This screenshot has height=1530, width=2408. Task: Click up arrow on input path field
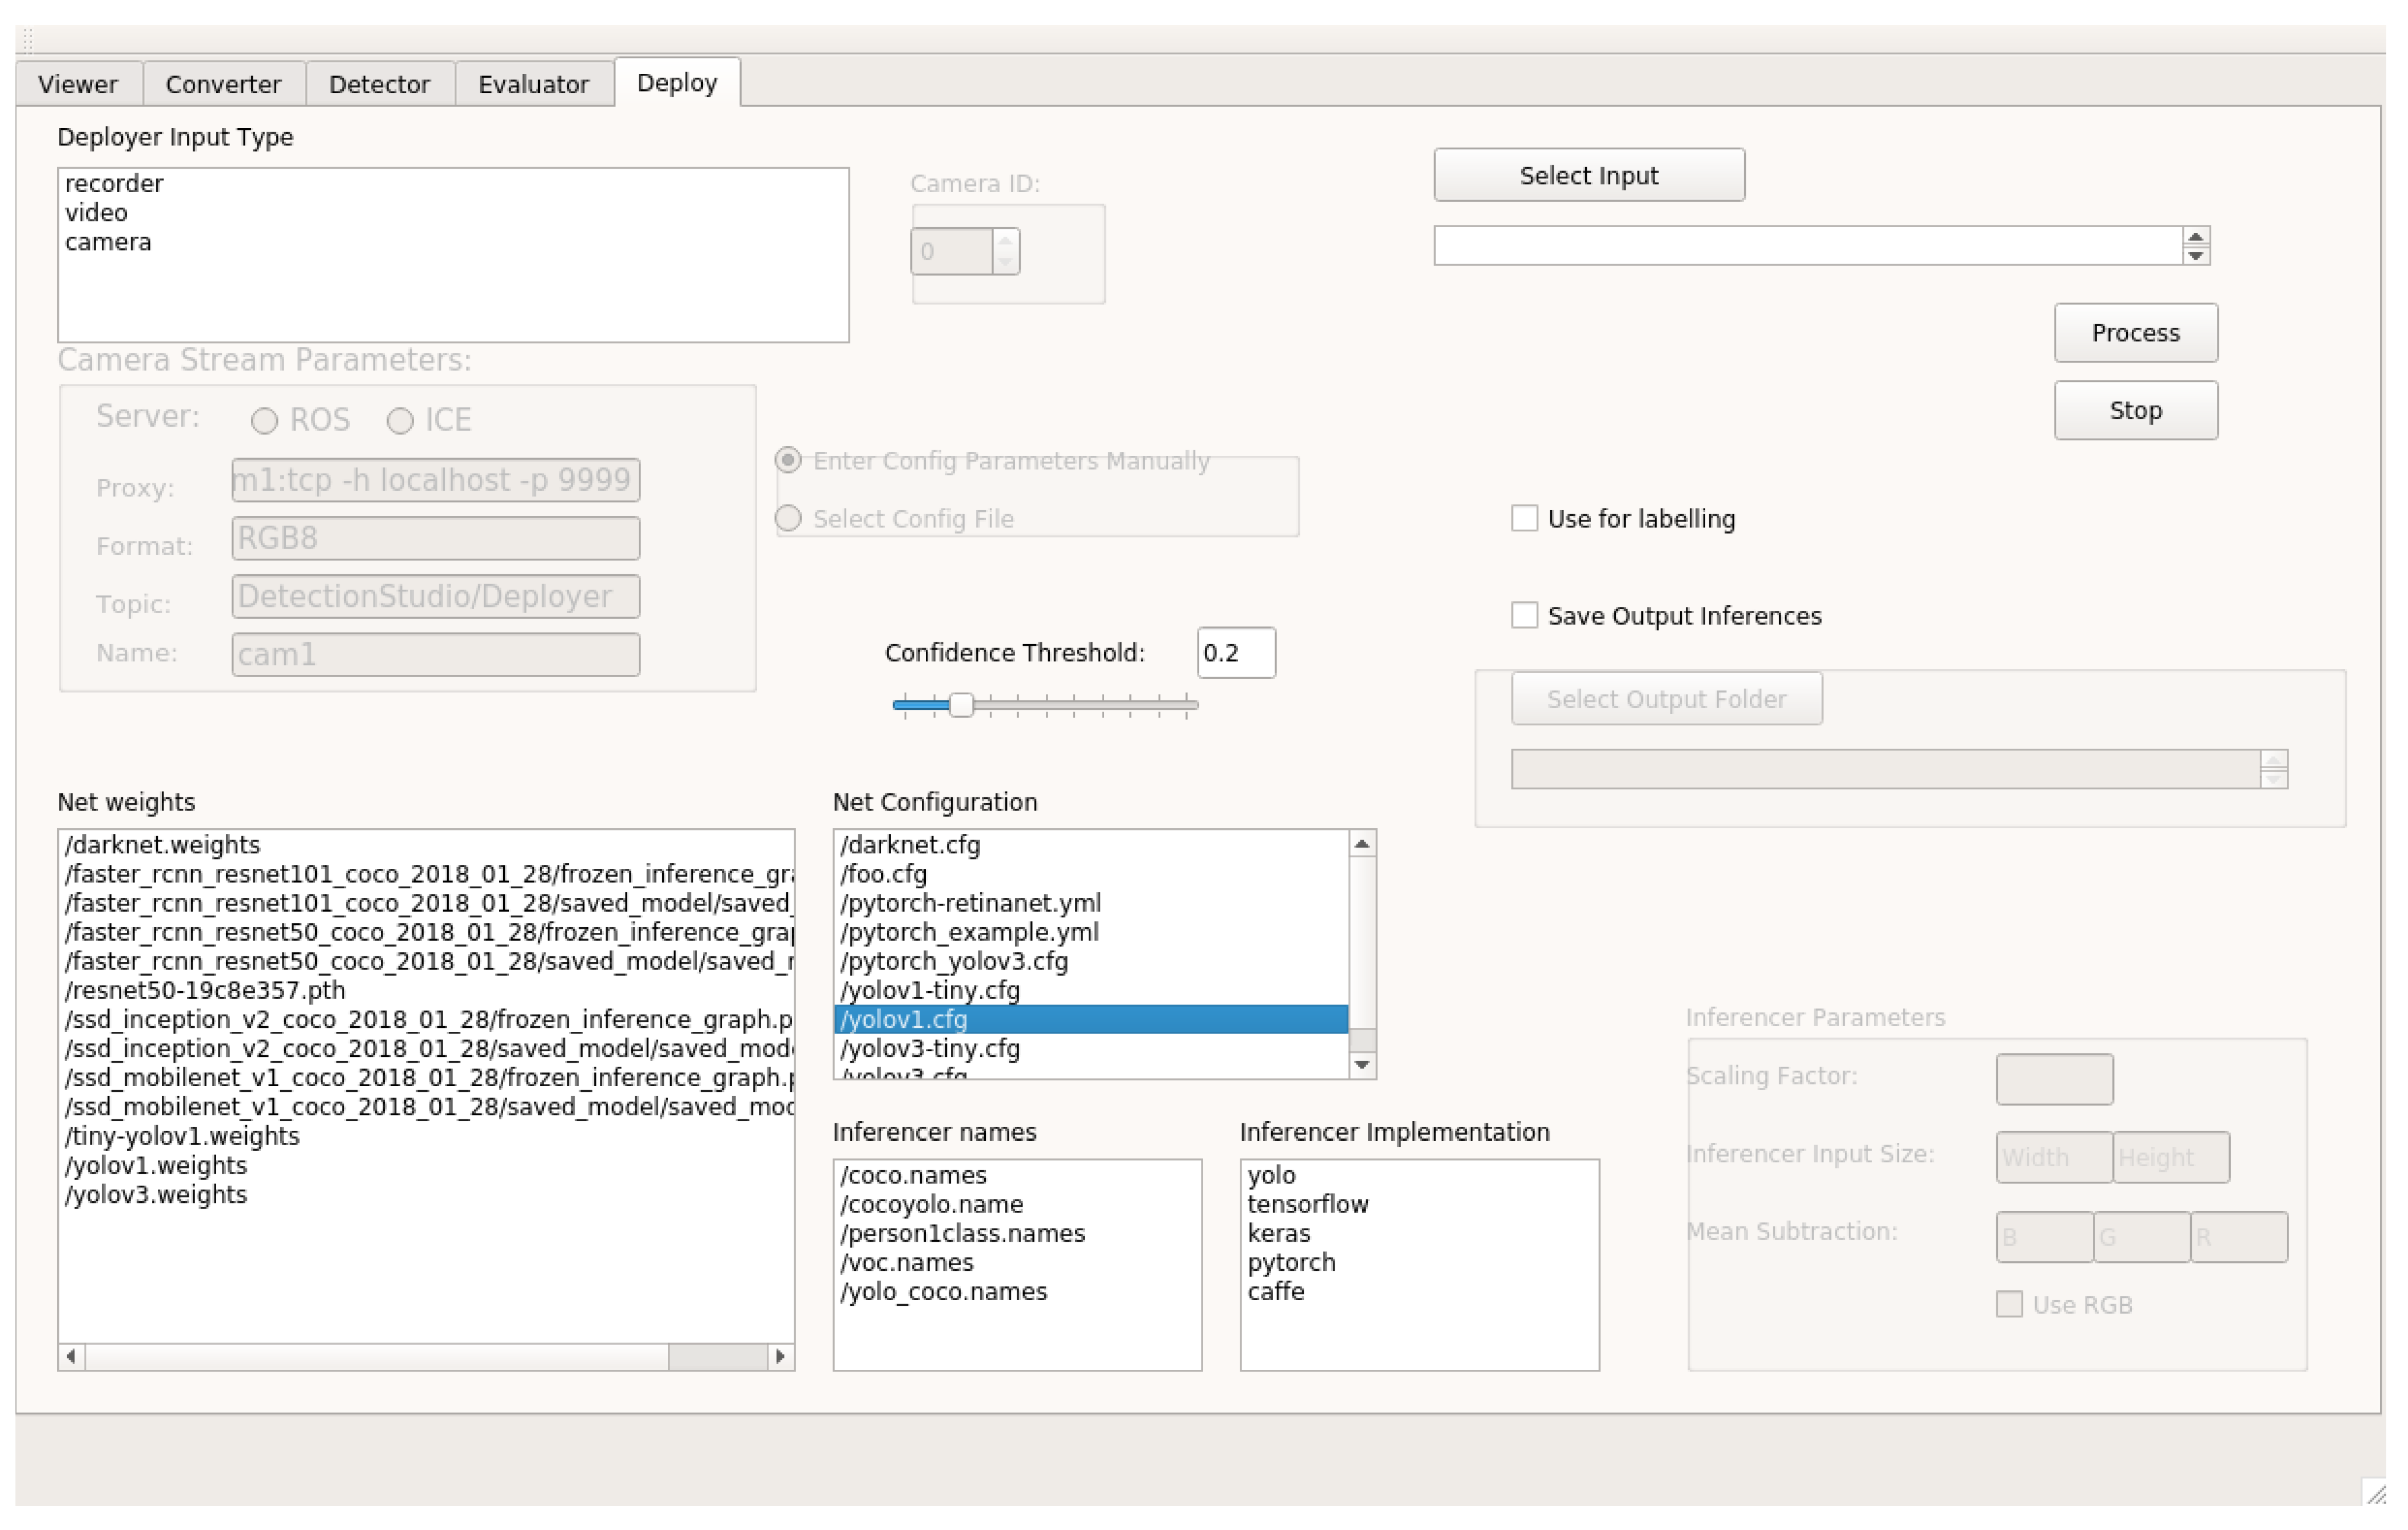pos(2195,237)
